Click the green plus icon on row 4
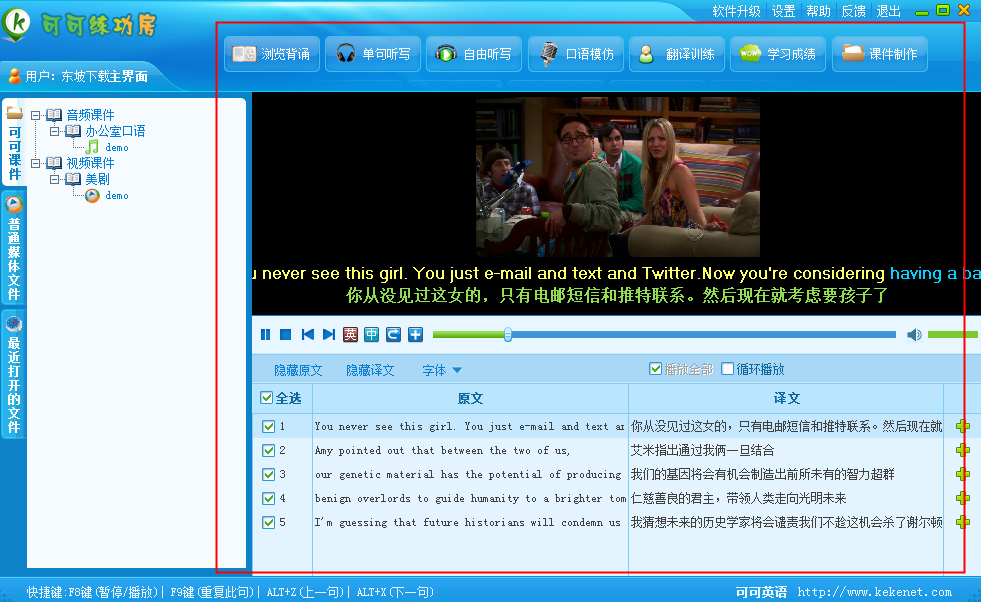The width and height of the screenshot is (981, 602). pyautogui.click(x=963, y=498)
